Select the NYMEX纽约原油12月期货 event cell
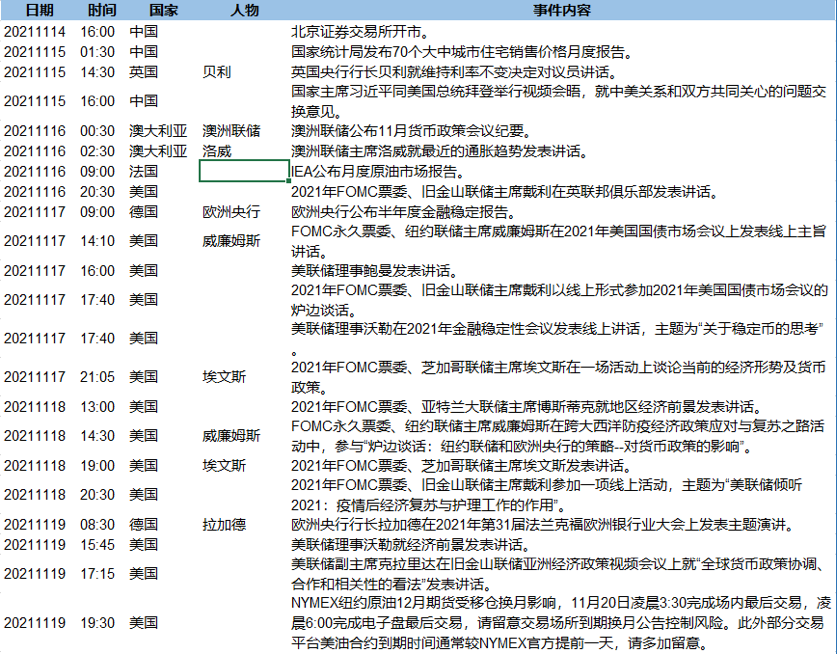Screen dimensions: 837x654 [x=561, y=623]
